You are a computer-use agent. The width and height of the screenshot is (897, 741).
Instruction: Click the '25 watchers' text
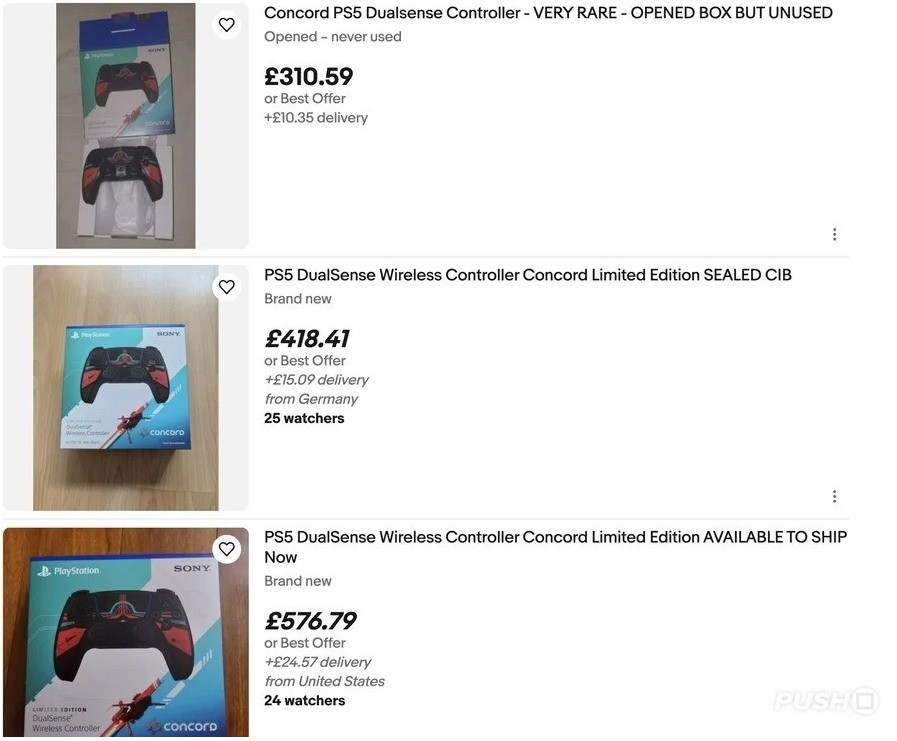tap(304, 419)
